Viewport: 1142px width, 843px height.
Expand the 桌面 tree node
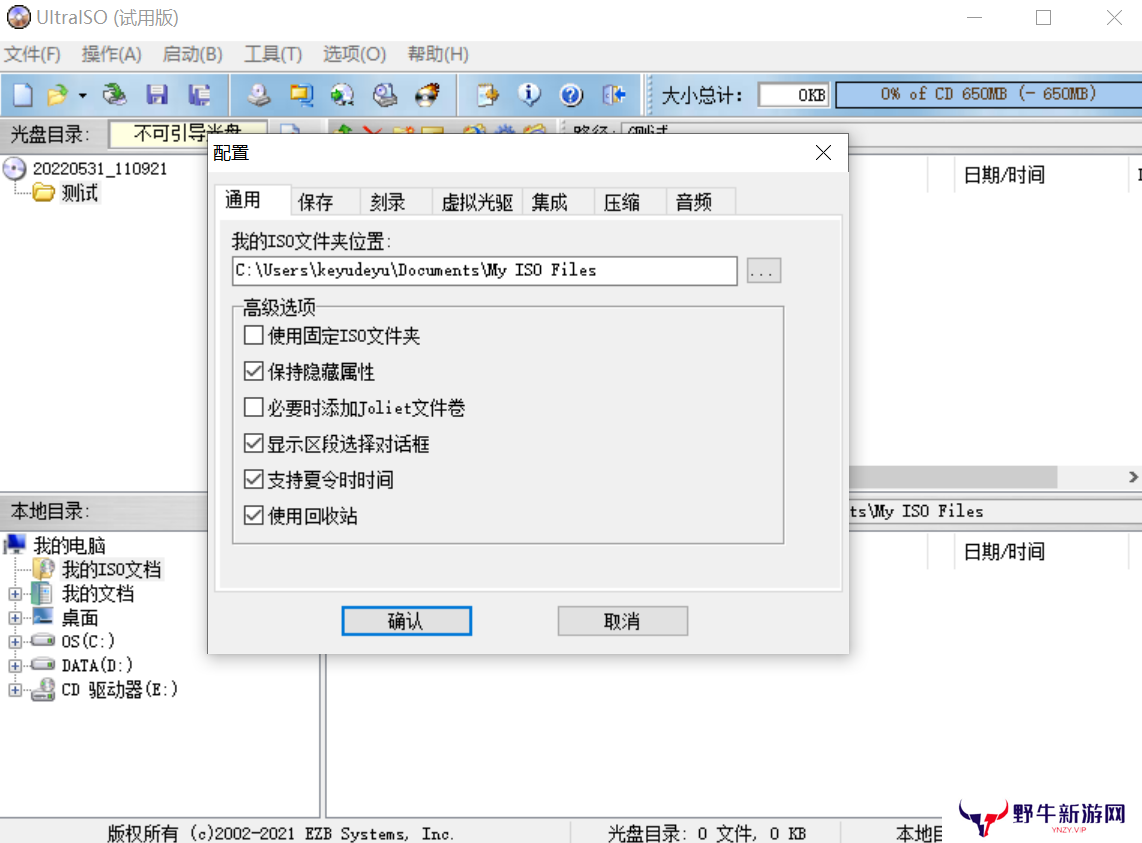point(15,618)
